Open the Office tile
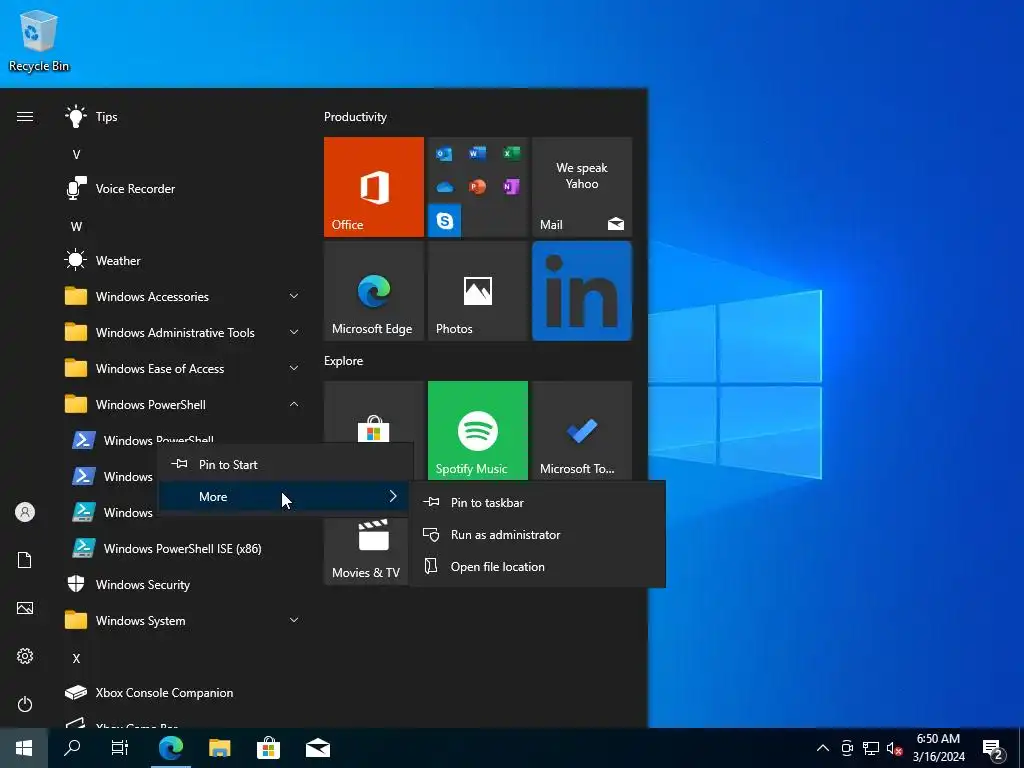Screen dimensions: 1024x768 (374, 187)
